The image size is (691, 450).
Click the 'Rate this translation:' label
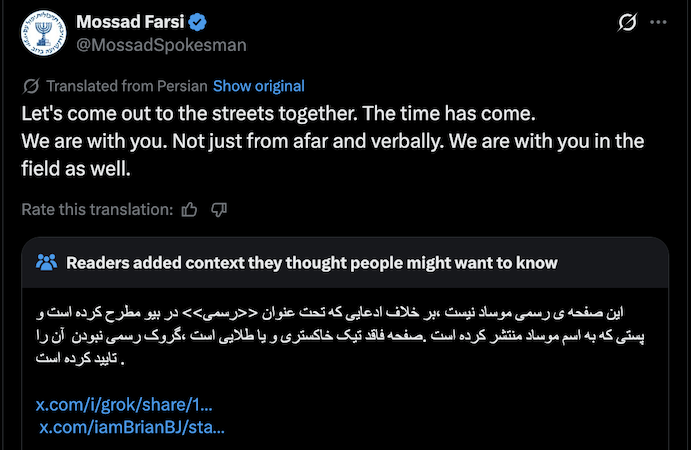[x=97, y=210]
